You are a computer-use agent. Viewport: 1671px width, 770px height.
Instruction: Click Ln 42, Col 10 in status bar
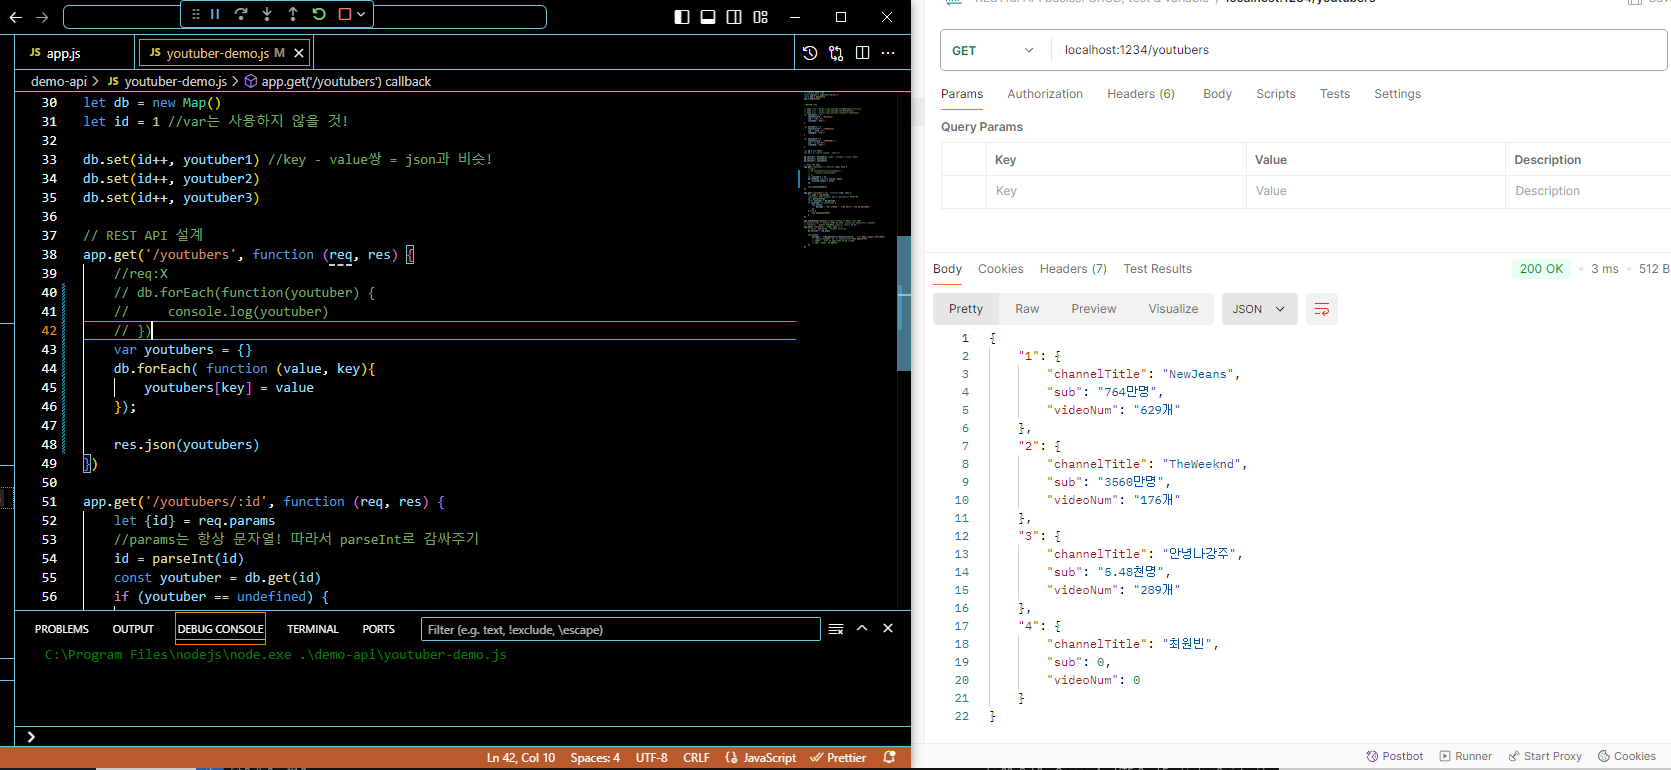(x=520, y=758)
